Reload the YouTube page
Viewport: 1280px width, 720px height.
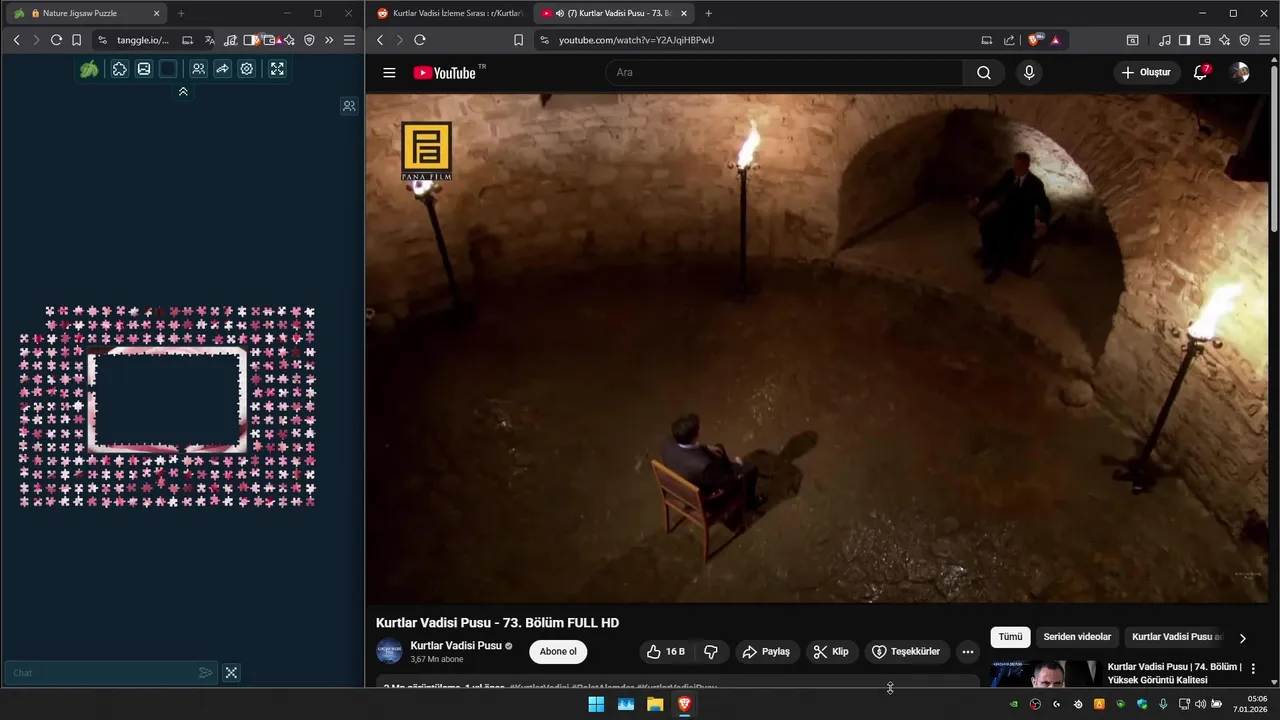[x=420, y=40]
